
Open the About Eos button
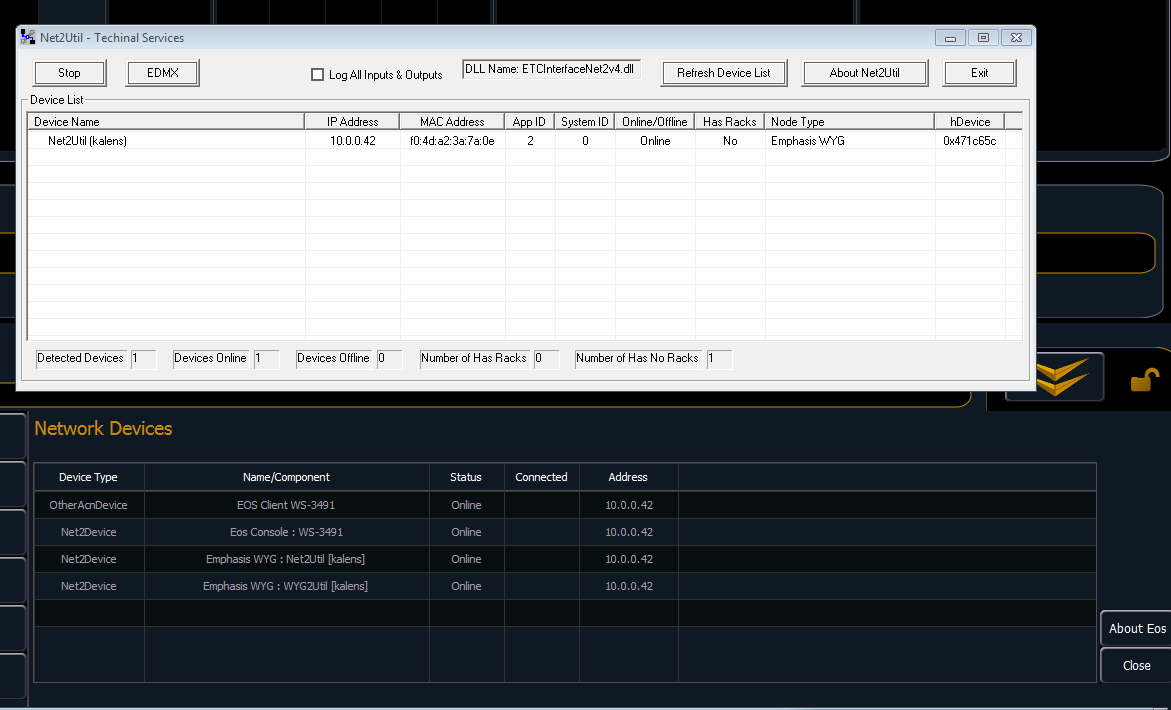coord(1137,629)
